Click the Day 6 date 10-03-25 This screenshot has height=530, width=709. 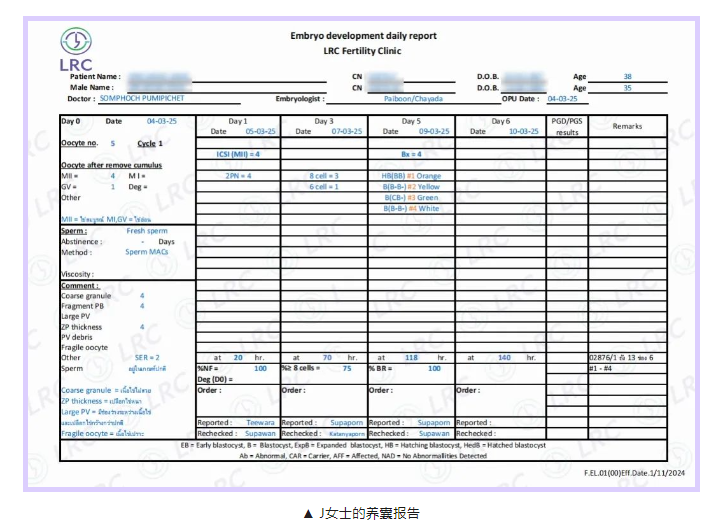click(524, 131)
